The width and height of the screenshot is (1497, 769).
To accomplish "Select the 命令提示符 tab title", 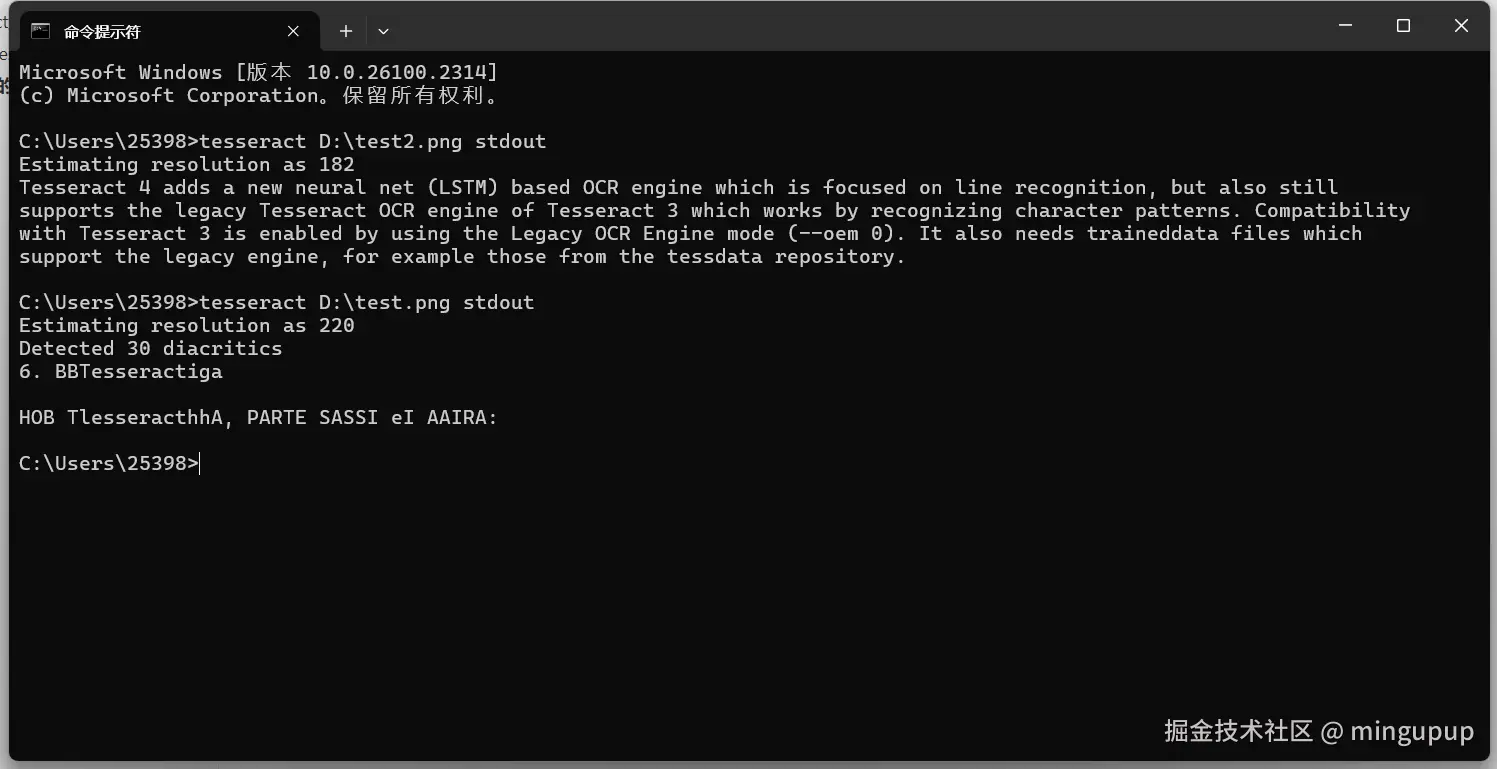I will 102,32.
